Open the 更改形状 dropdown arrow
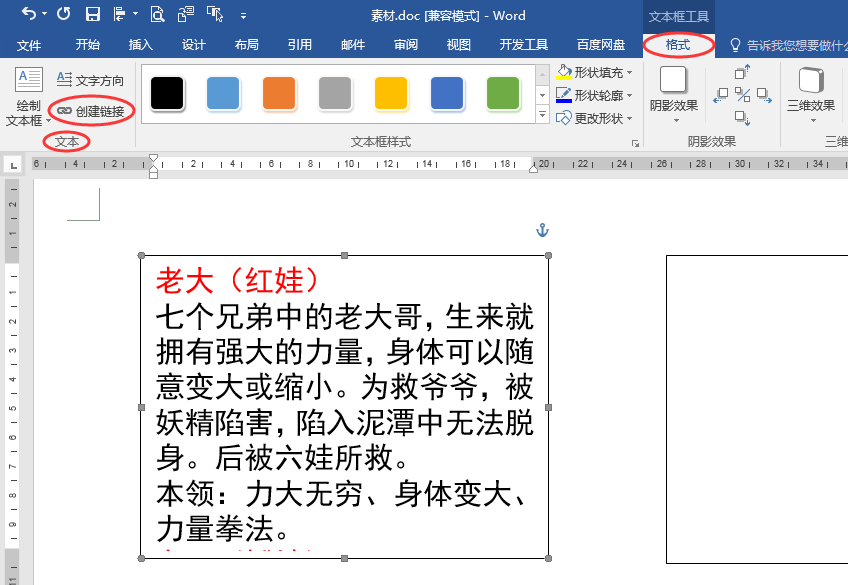Image resolution: width=848 pixels, height=585 pixels. click(630, 118)
